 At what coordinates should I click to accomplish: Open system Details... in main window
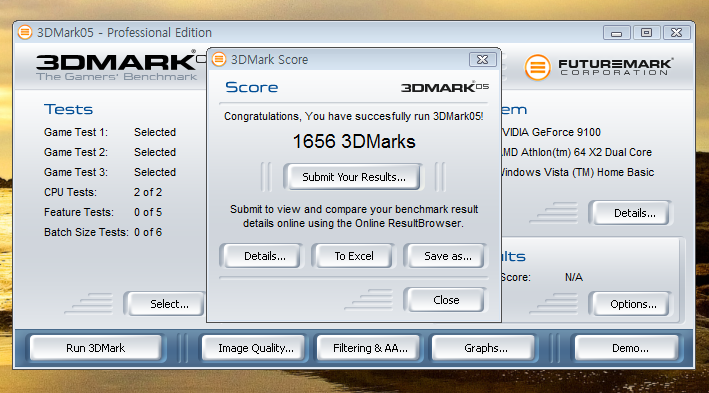(x=632, y=213)
